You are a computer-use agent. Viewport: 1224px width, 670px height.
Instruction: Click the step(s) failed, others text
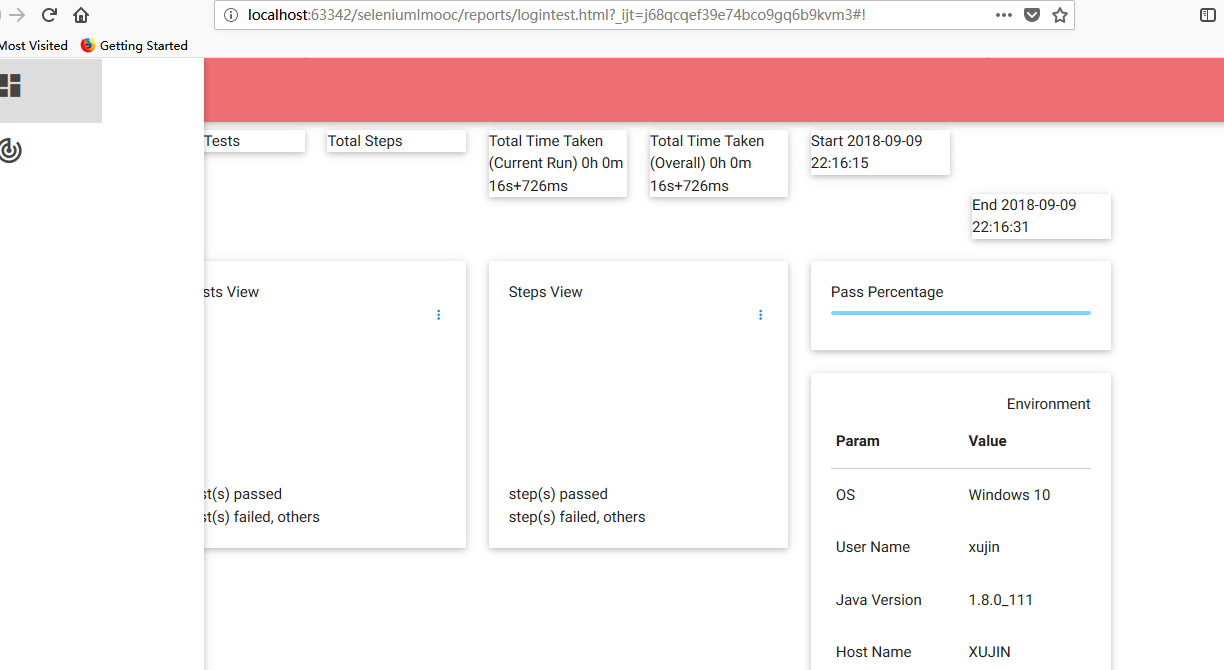point(577,517)
